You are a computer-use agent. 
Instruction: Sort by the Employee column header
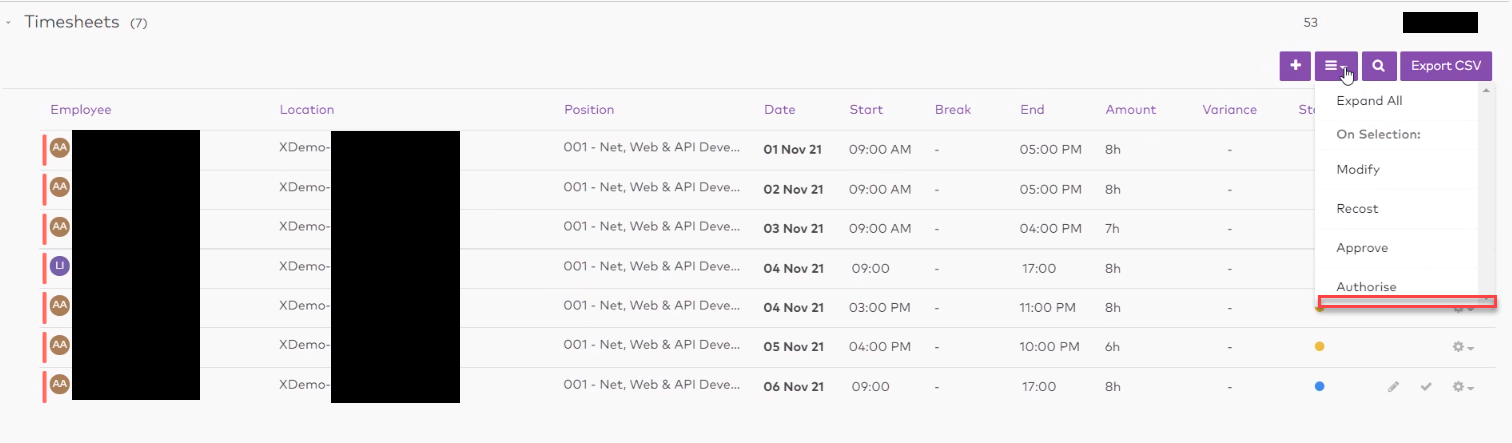coord(81,110)
